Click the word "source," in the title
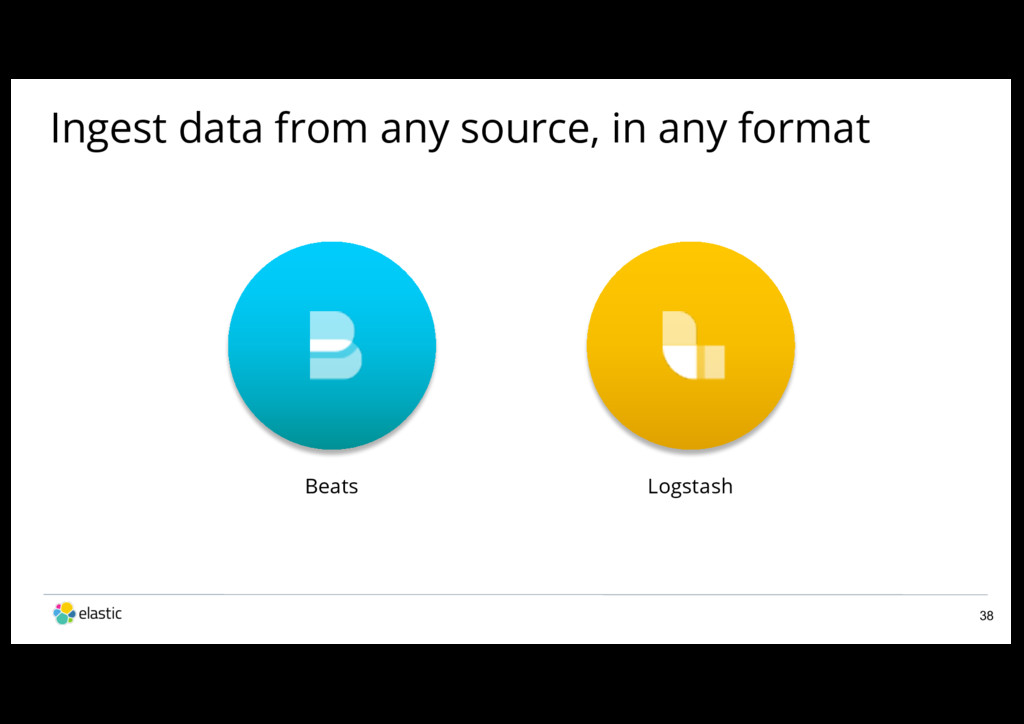The height and width of the screenshot is (724, 1024). click(530, 129)
